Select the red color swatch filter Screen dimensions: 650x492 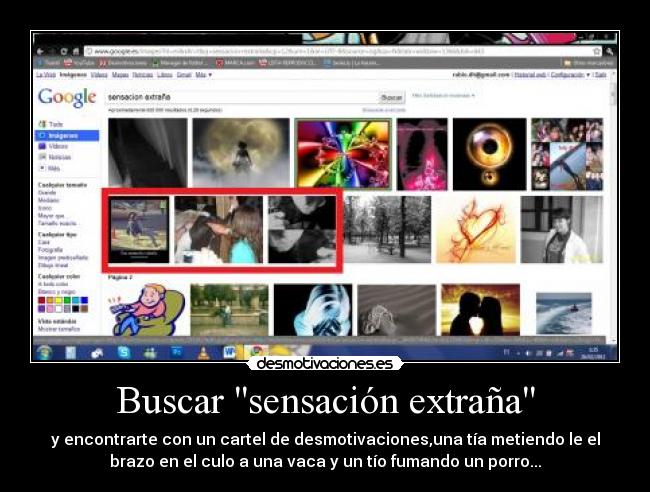coord(41,300)
